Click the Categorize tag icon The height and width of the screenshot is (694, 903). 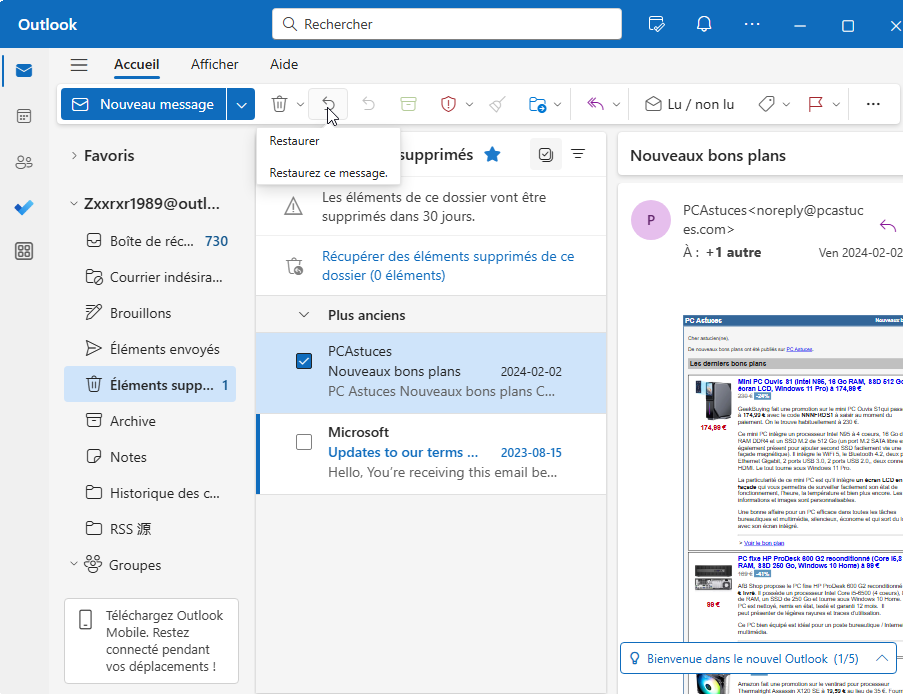[x=767, y=104]
